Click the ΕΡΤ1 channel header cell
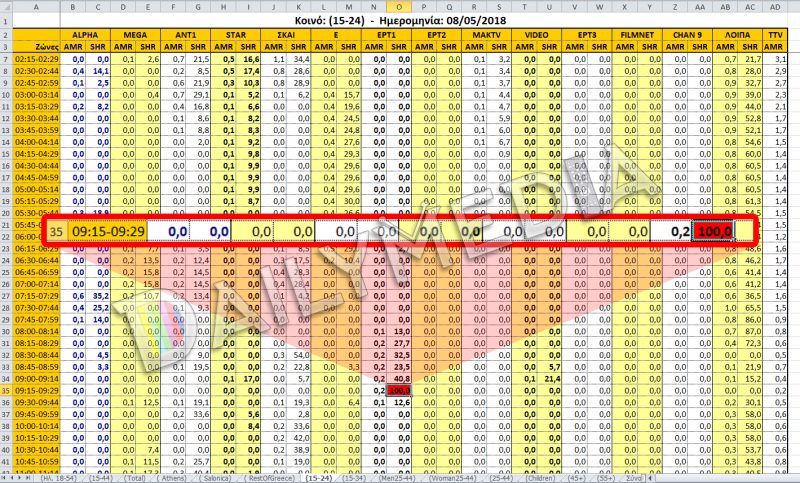The width and height of the screenshot is (800, 483). click(x=386, y=35)
